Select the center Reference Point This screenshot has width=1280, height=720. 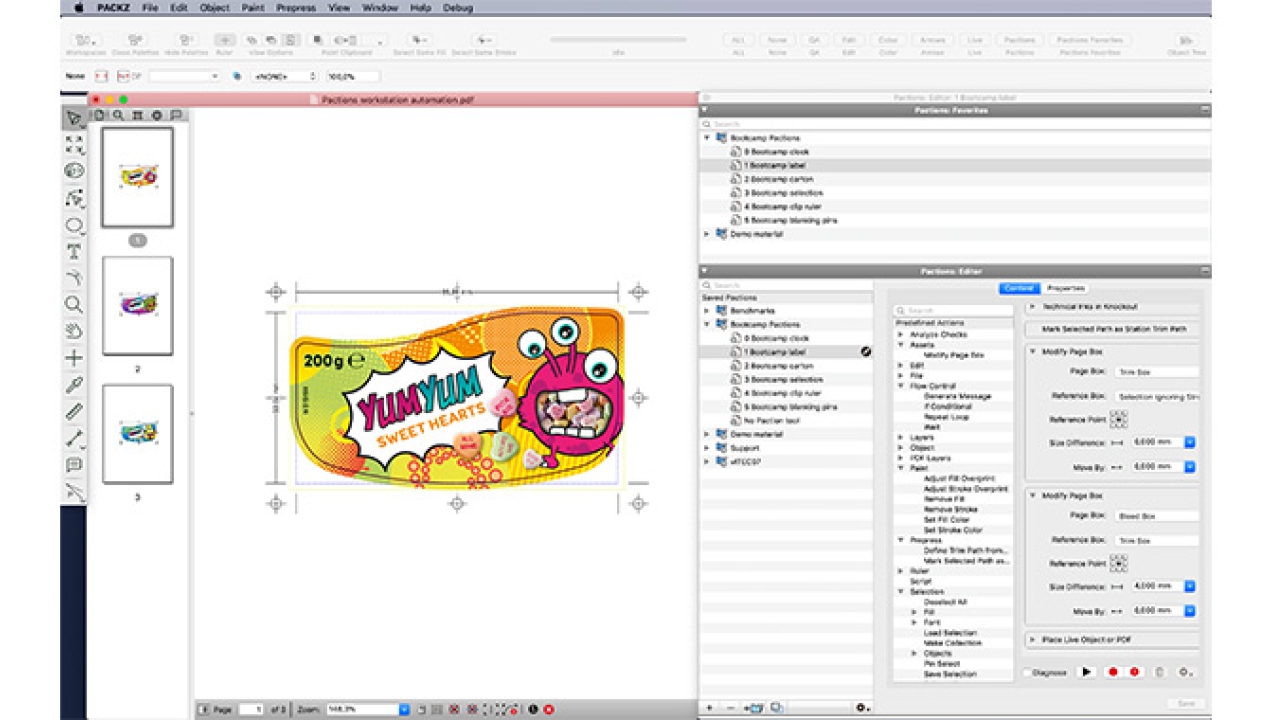(x=1120, y=418)
